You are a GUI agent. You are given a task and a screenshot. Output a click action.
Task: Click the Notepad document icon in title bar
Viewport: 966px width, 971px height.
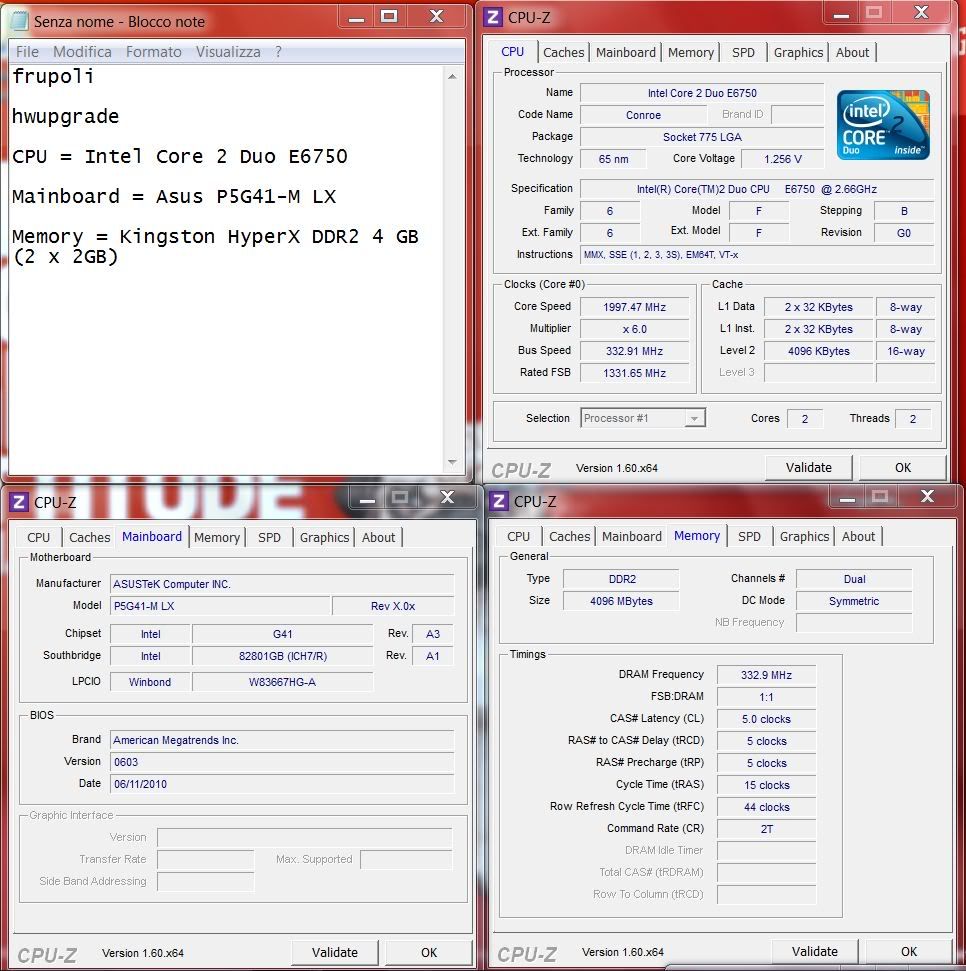pos(19,21)
